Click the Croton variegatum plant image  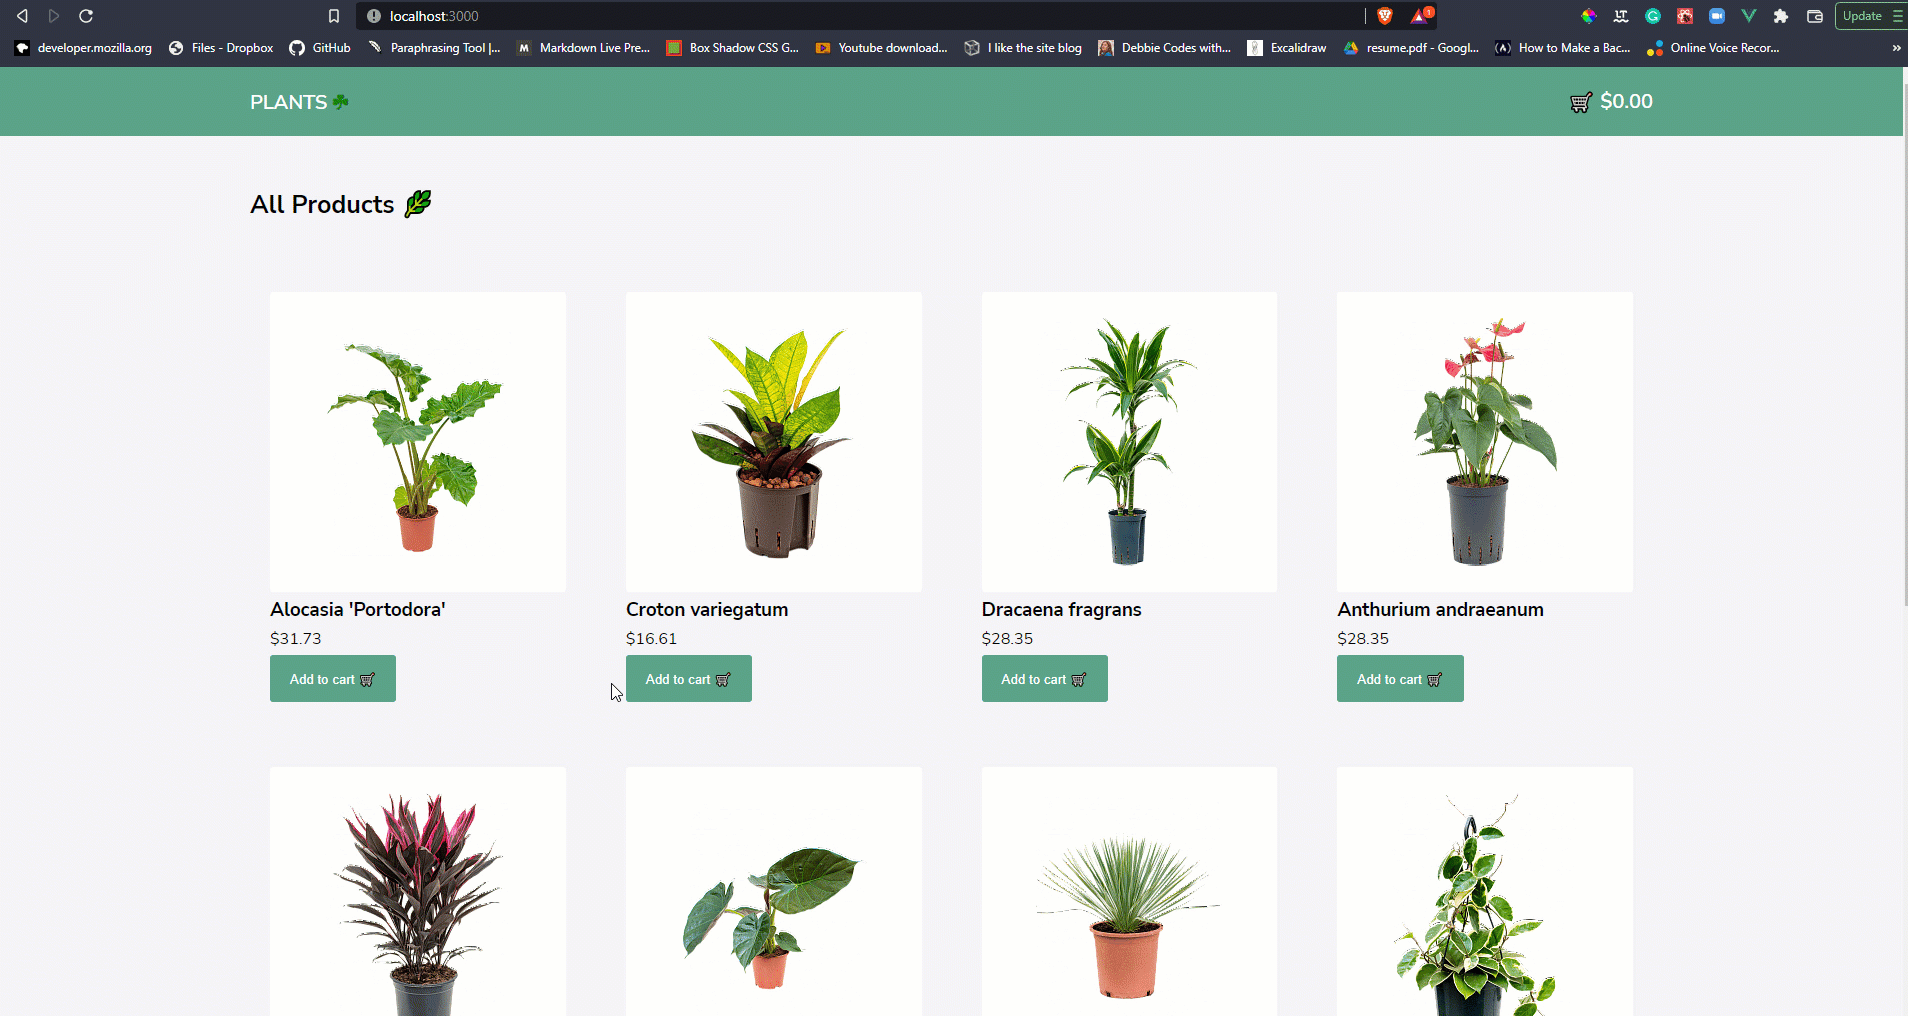coord(774,442)
